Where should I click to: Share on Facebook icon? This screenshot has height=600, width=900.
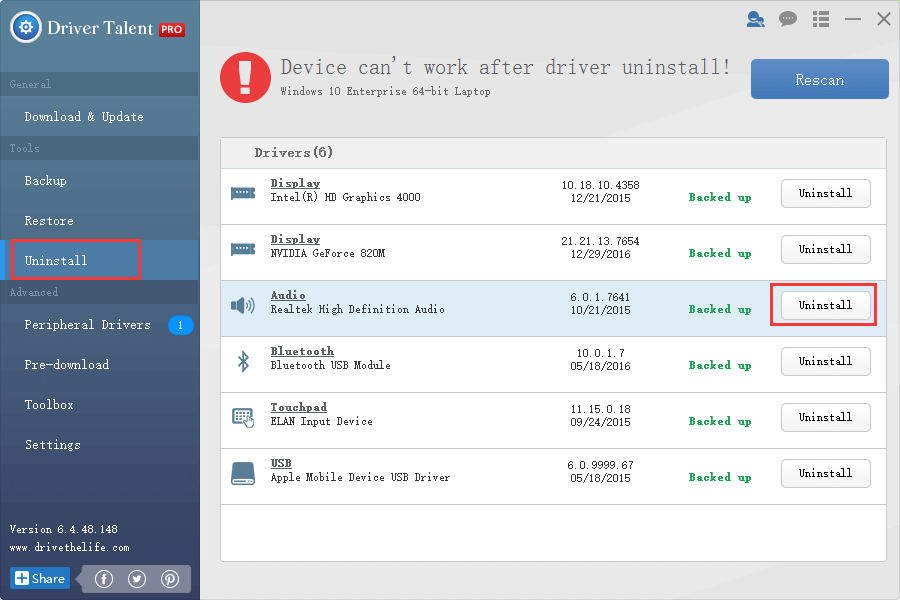[x=104, y=579]
